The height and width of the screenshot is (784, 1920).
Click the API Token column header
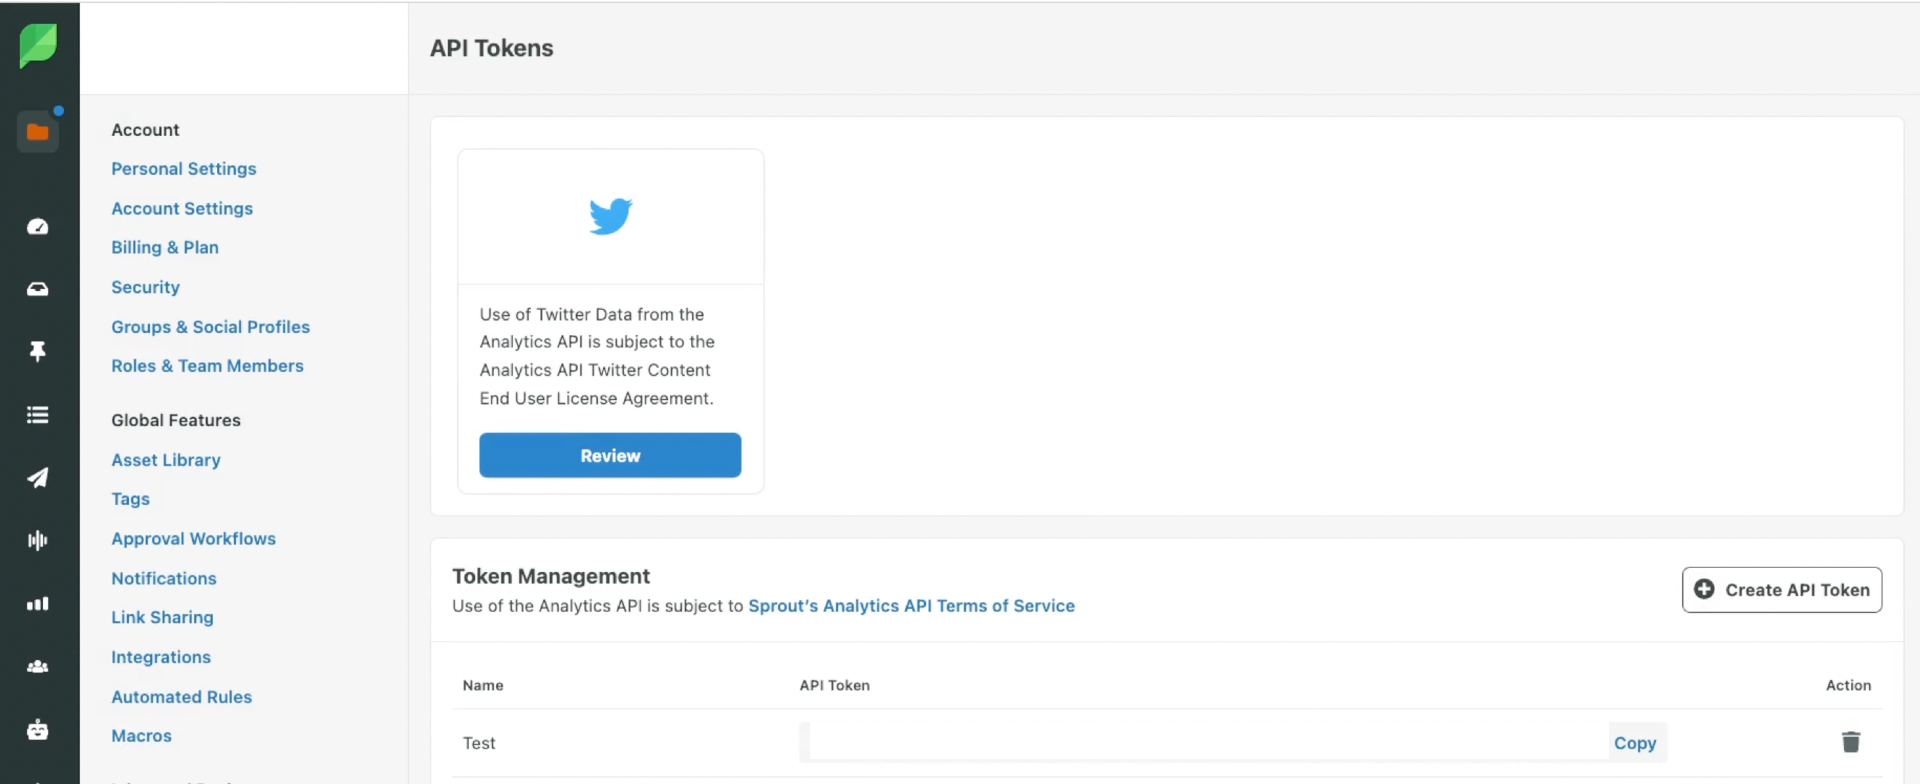tap(835, 686)
